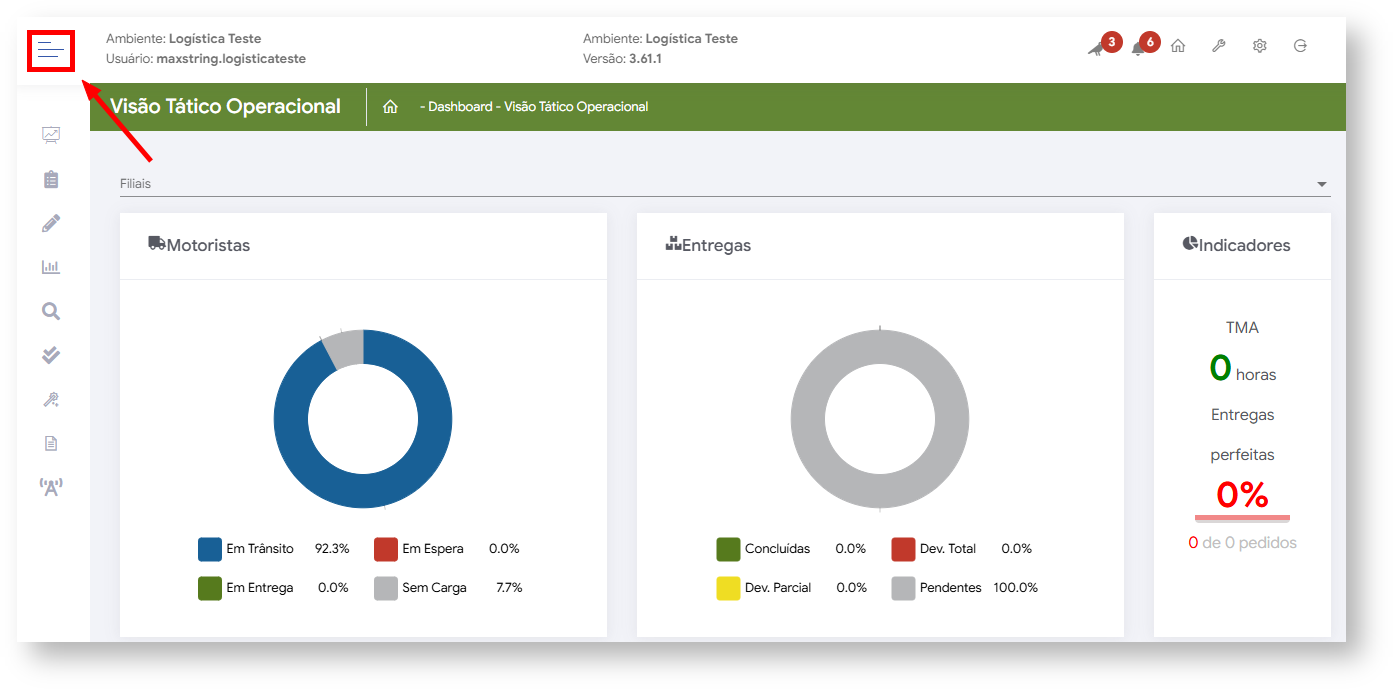This screenshot has height=690, width=1394.
Task: Toggle the blue Em Trânsito legend swatch
Action: [210, 549]
